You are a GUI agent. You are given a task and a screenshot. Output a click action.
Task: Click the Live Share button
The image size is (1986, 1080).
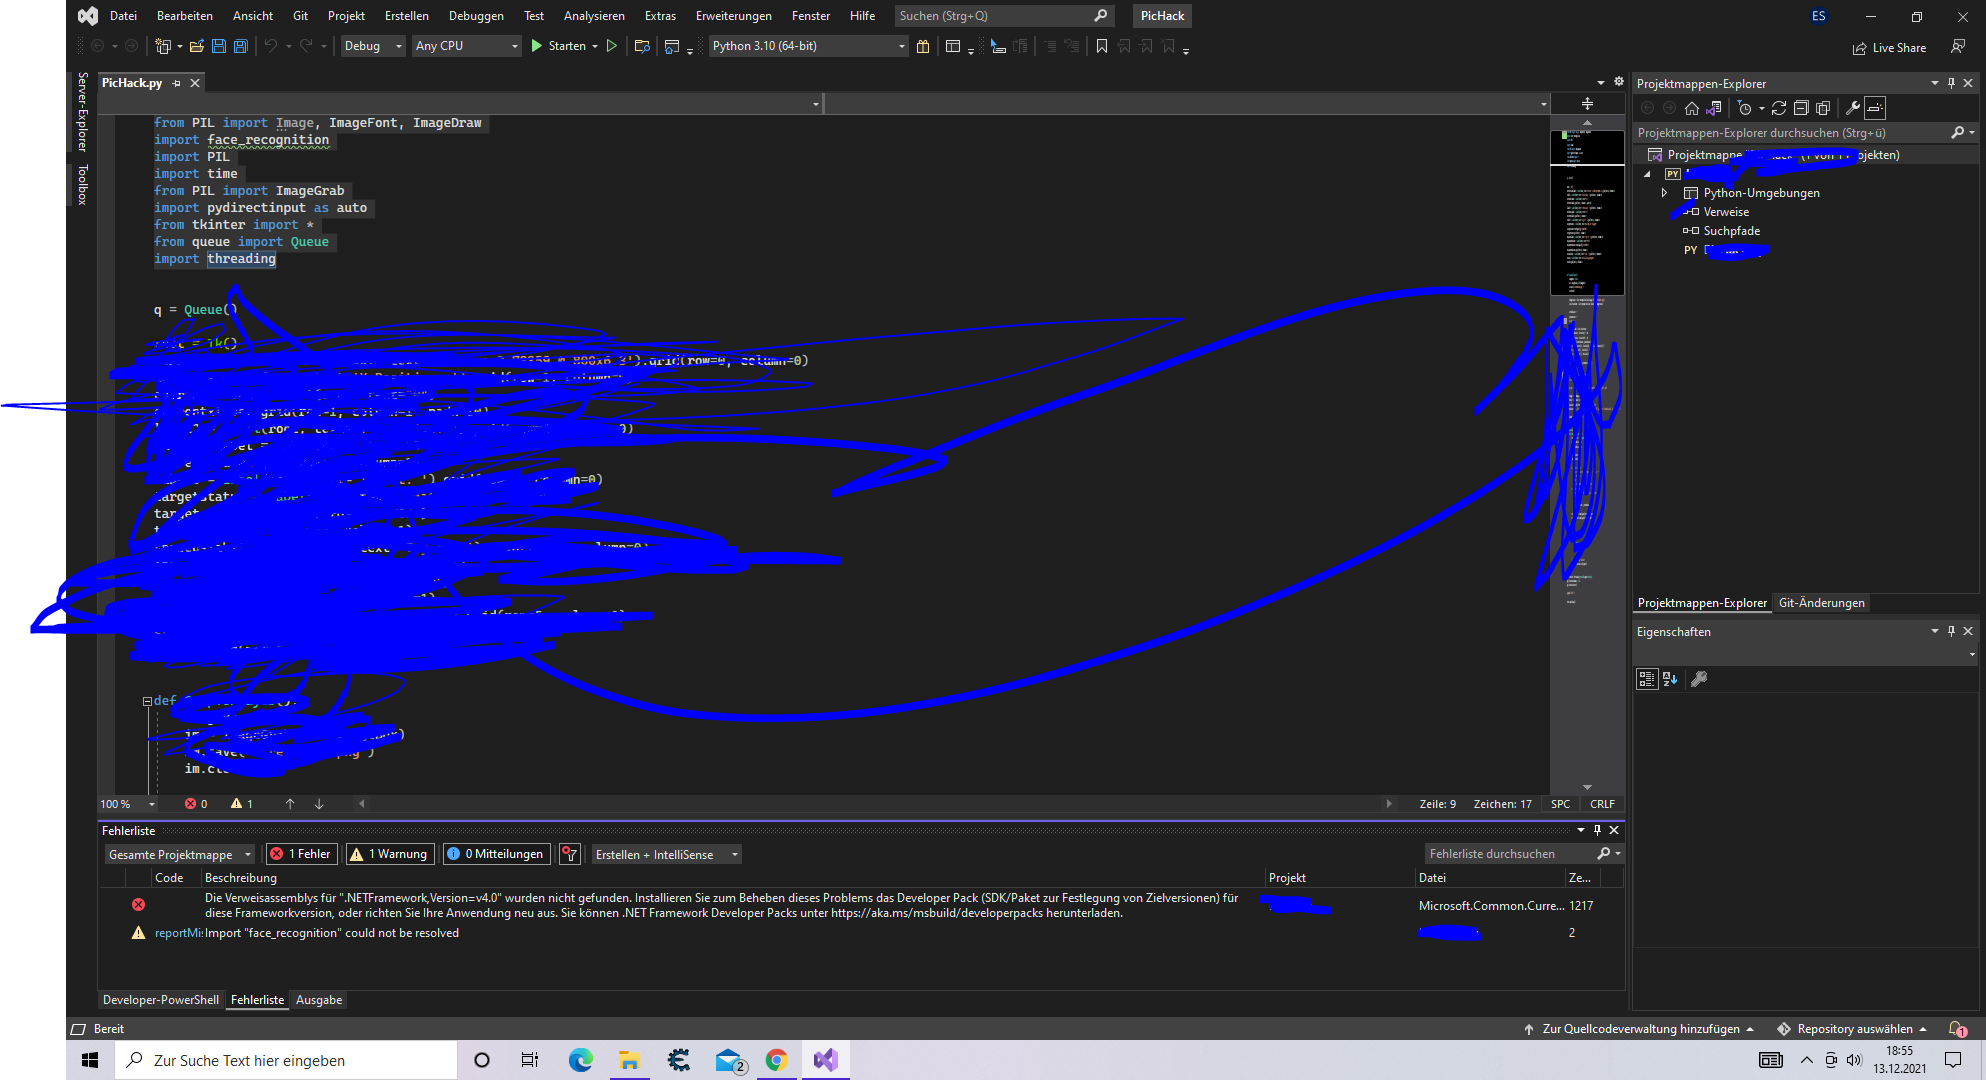tap(1889, 48)
